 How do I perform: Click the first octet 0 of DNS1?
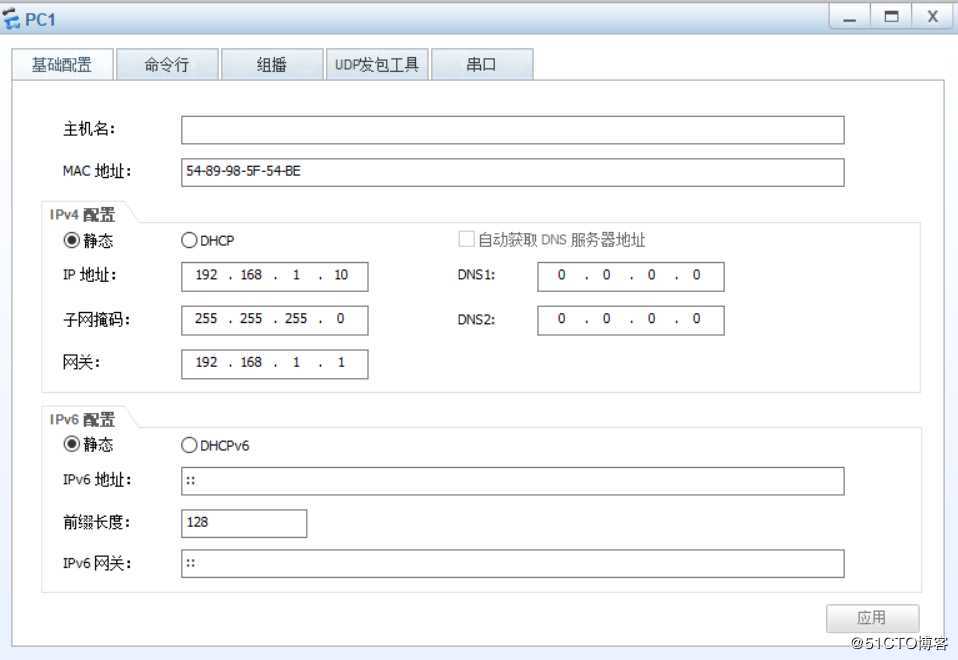[x=561, y=275]
